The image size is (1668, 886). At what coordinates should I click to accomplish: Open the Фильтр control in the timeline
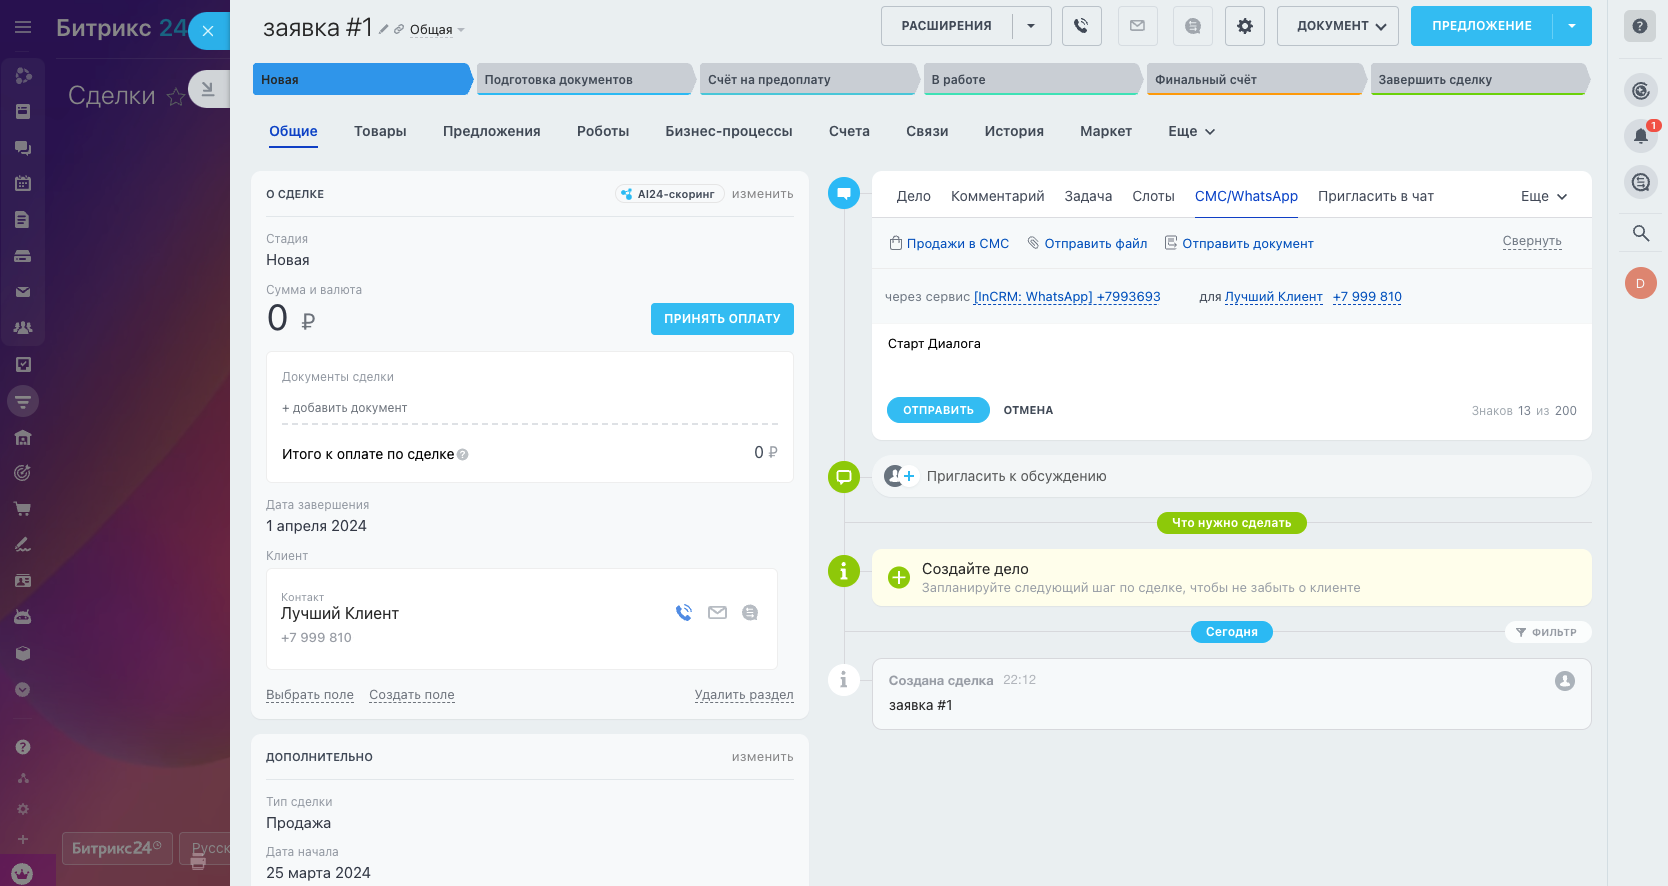[1547, 632]
